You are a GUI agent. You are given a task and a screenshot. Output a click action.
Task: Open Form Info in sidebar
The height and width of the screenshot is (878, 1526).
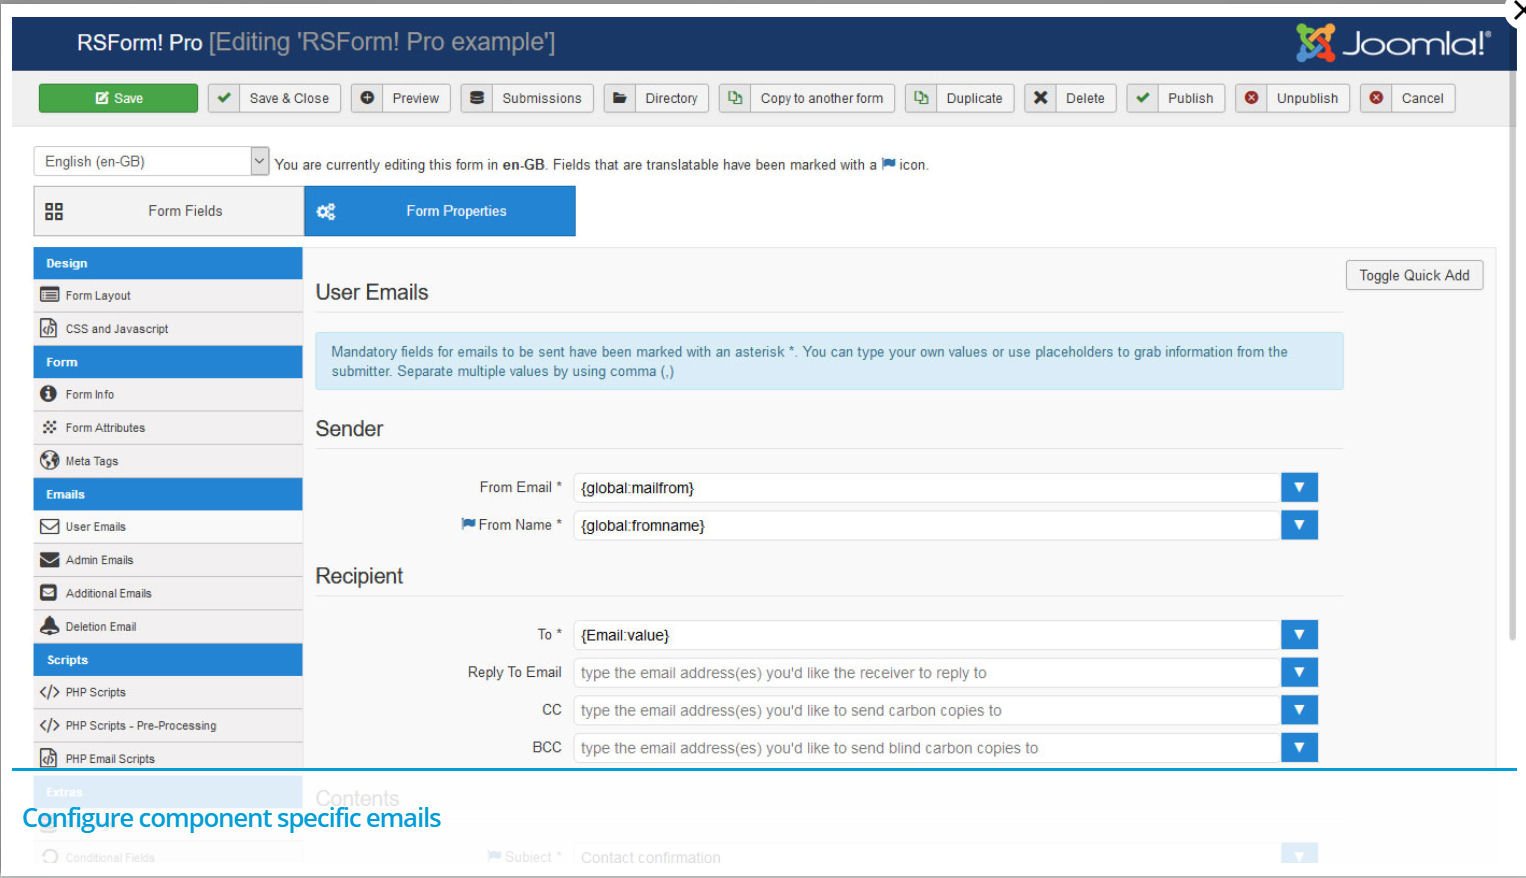point(168,394)
